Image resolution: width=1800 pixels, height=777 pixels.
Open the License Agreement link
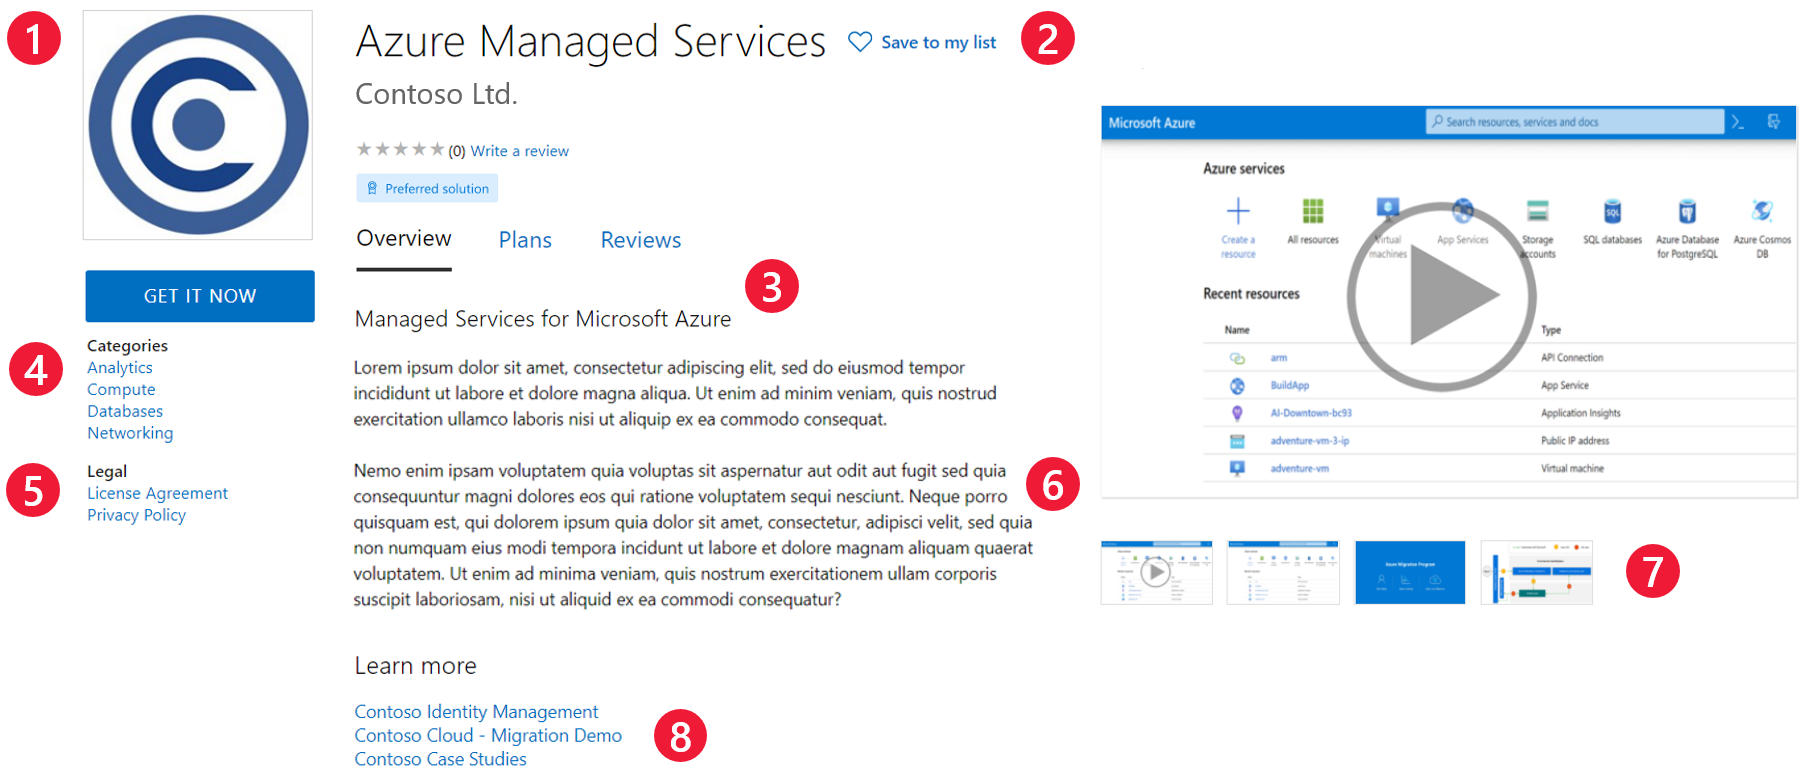[157, 493]
